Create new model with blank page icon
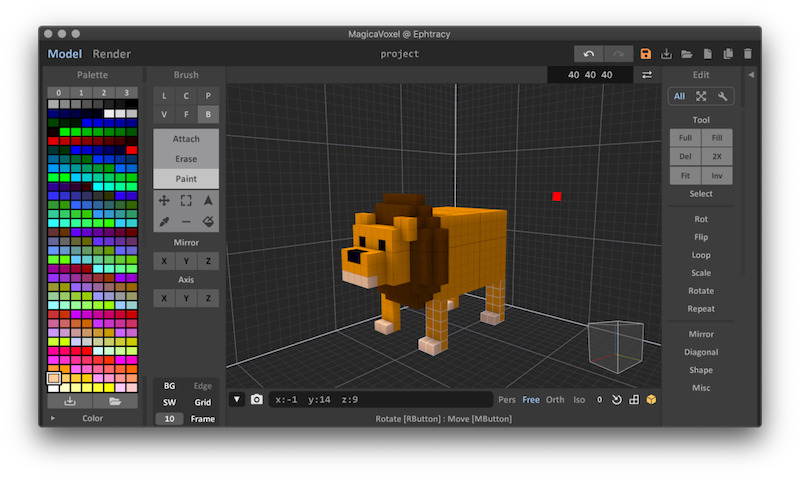This screenshot has height=478, width=800. pos(708,54)
